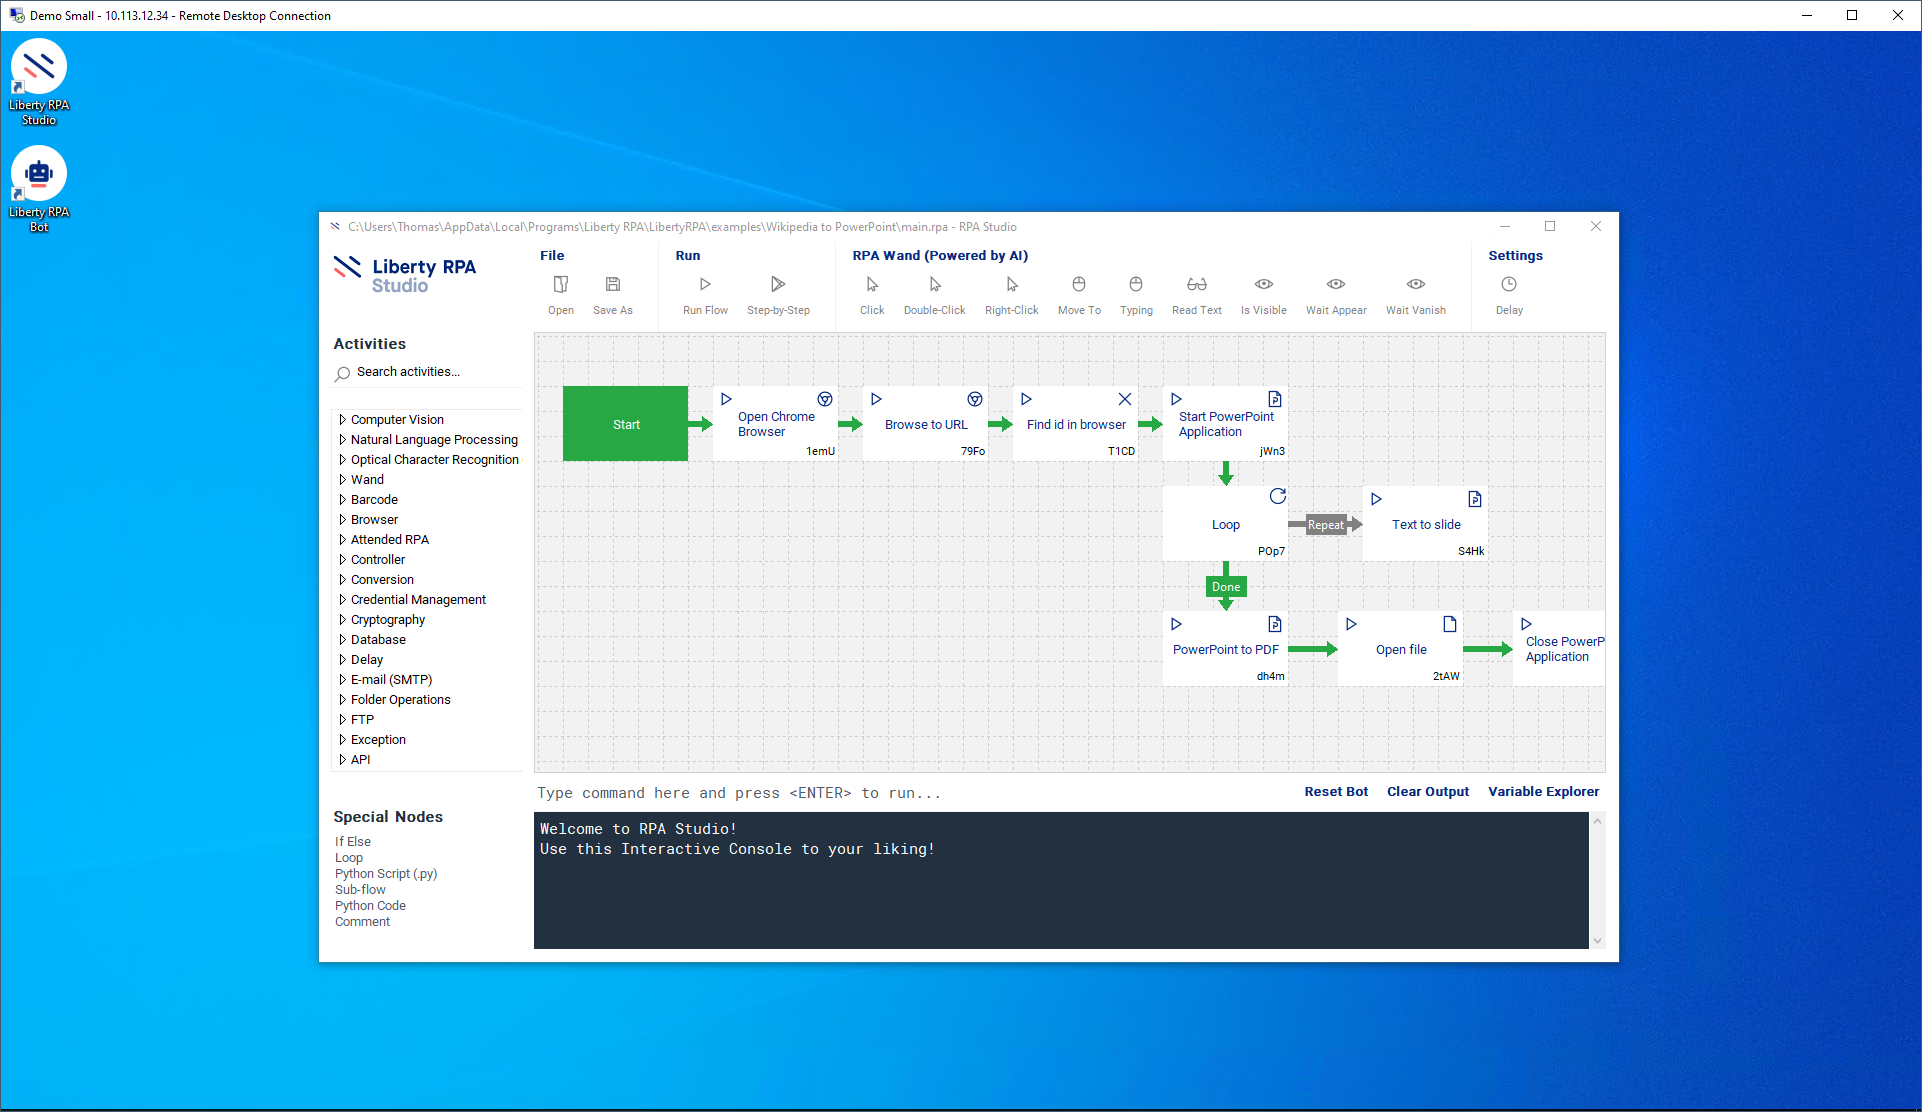The height and width of the screenshot is (1112, 1922).
Task: Run the Text to slide node
Action: tap(1376, 499)
